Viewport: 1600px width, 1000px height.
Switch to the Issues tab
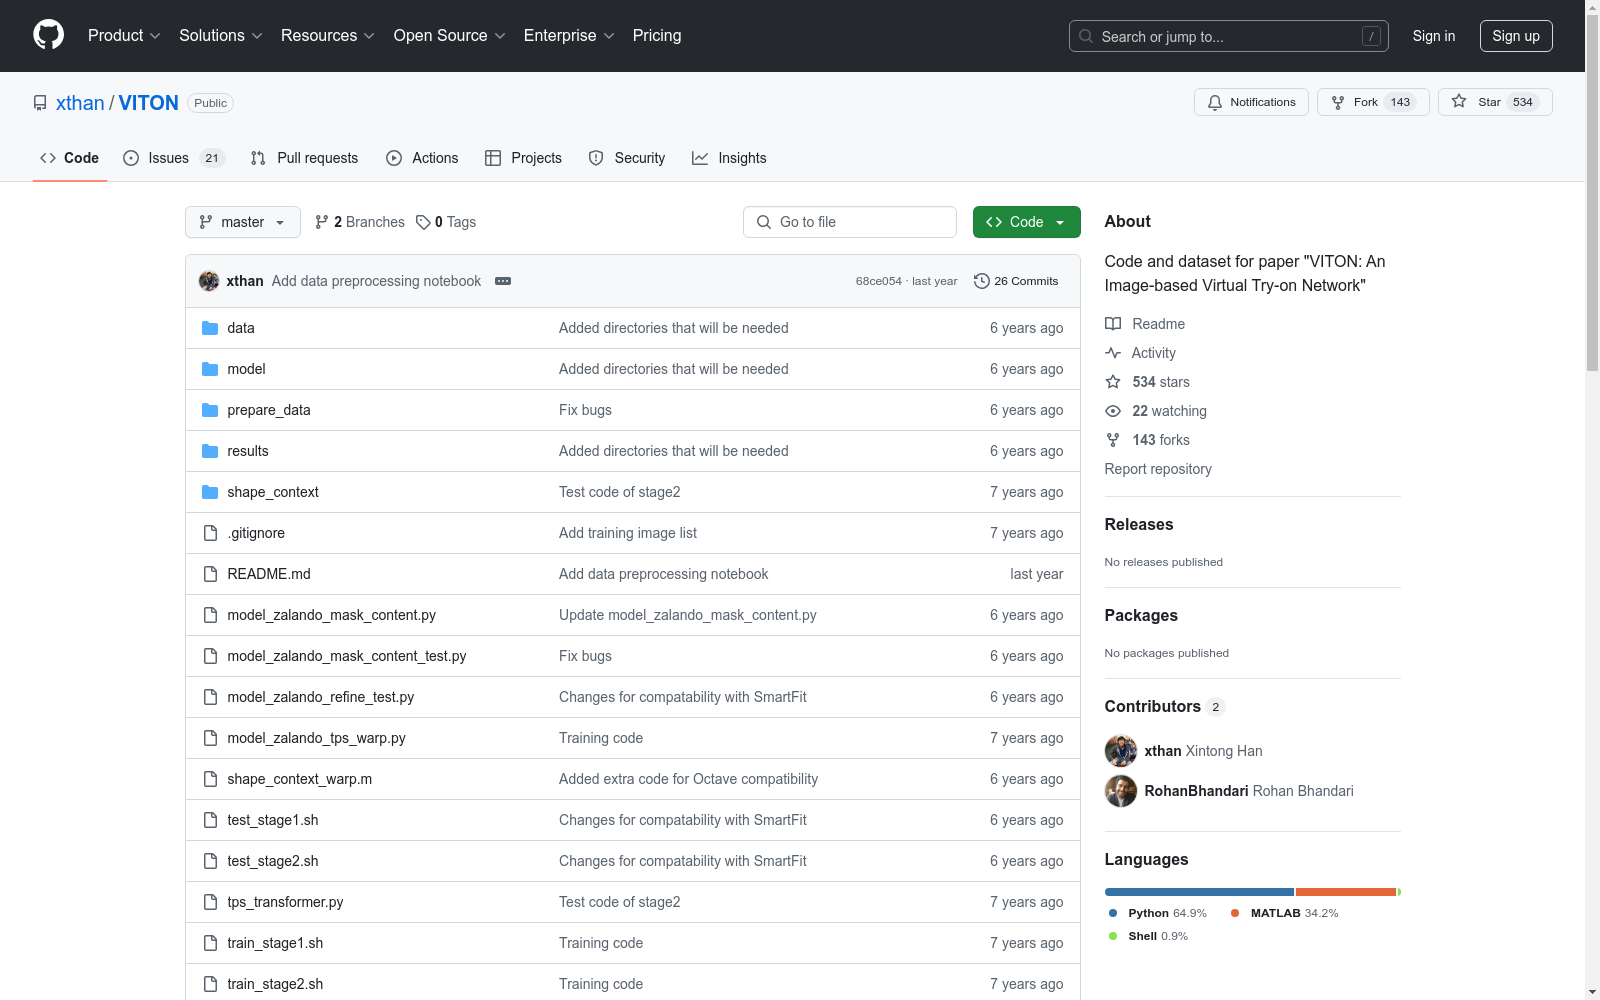(174, 158)
